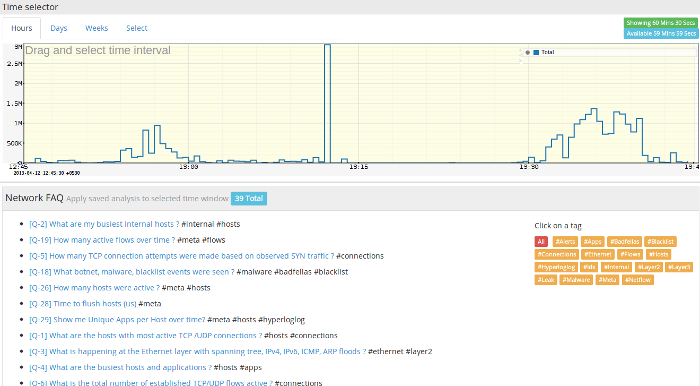Click the Available 59 Mins 59 Secs badge
Screen dimensions: 700x386
[661, 33]
